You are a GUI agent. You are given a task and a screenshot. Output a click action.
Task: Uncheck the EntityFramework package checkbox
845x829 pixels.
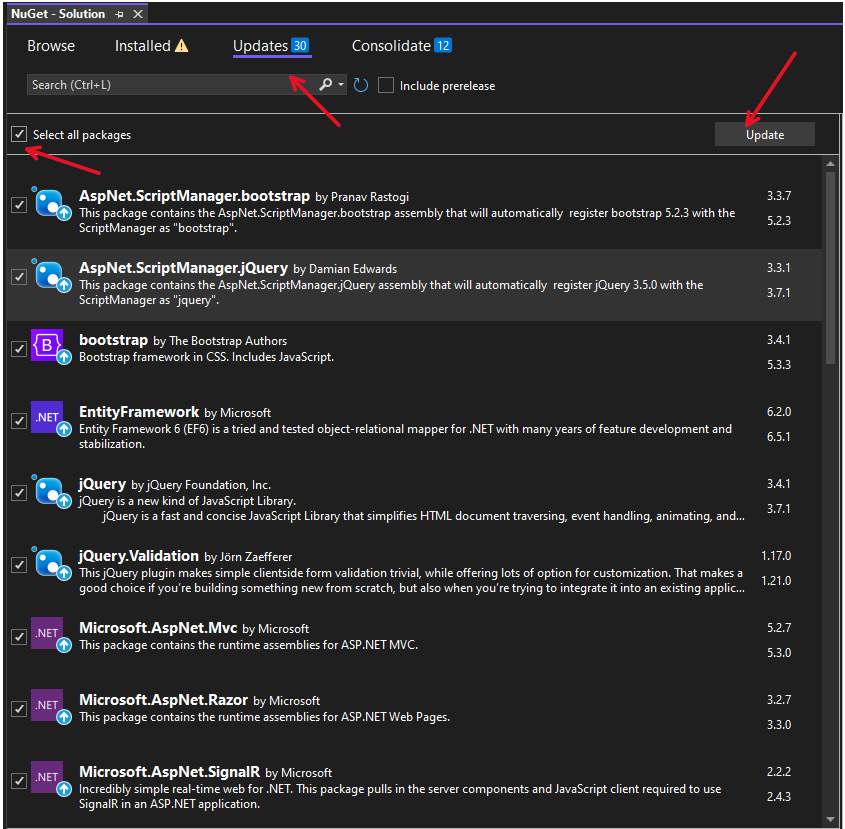click(19, 420)
